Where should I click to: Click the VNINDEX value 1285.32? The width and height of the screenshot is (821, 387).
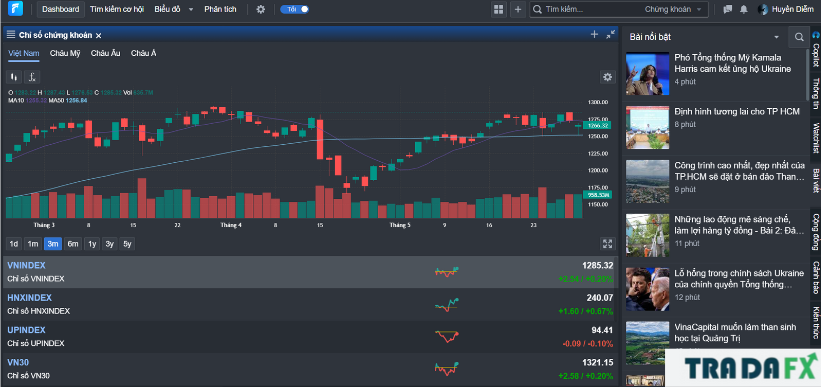(x=597, y=266)
